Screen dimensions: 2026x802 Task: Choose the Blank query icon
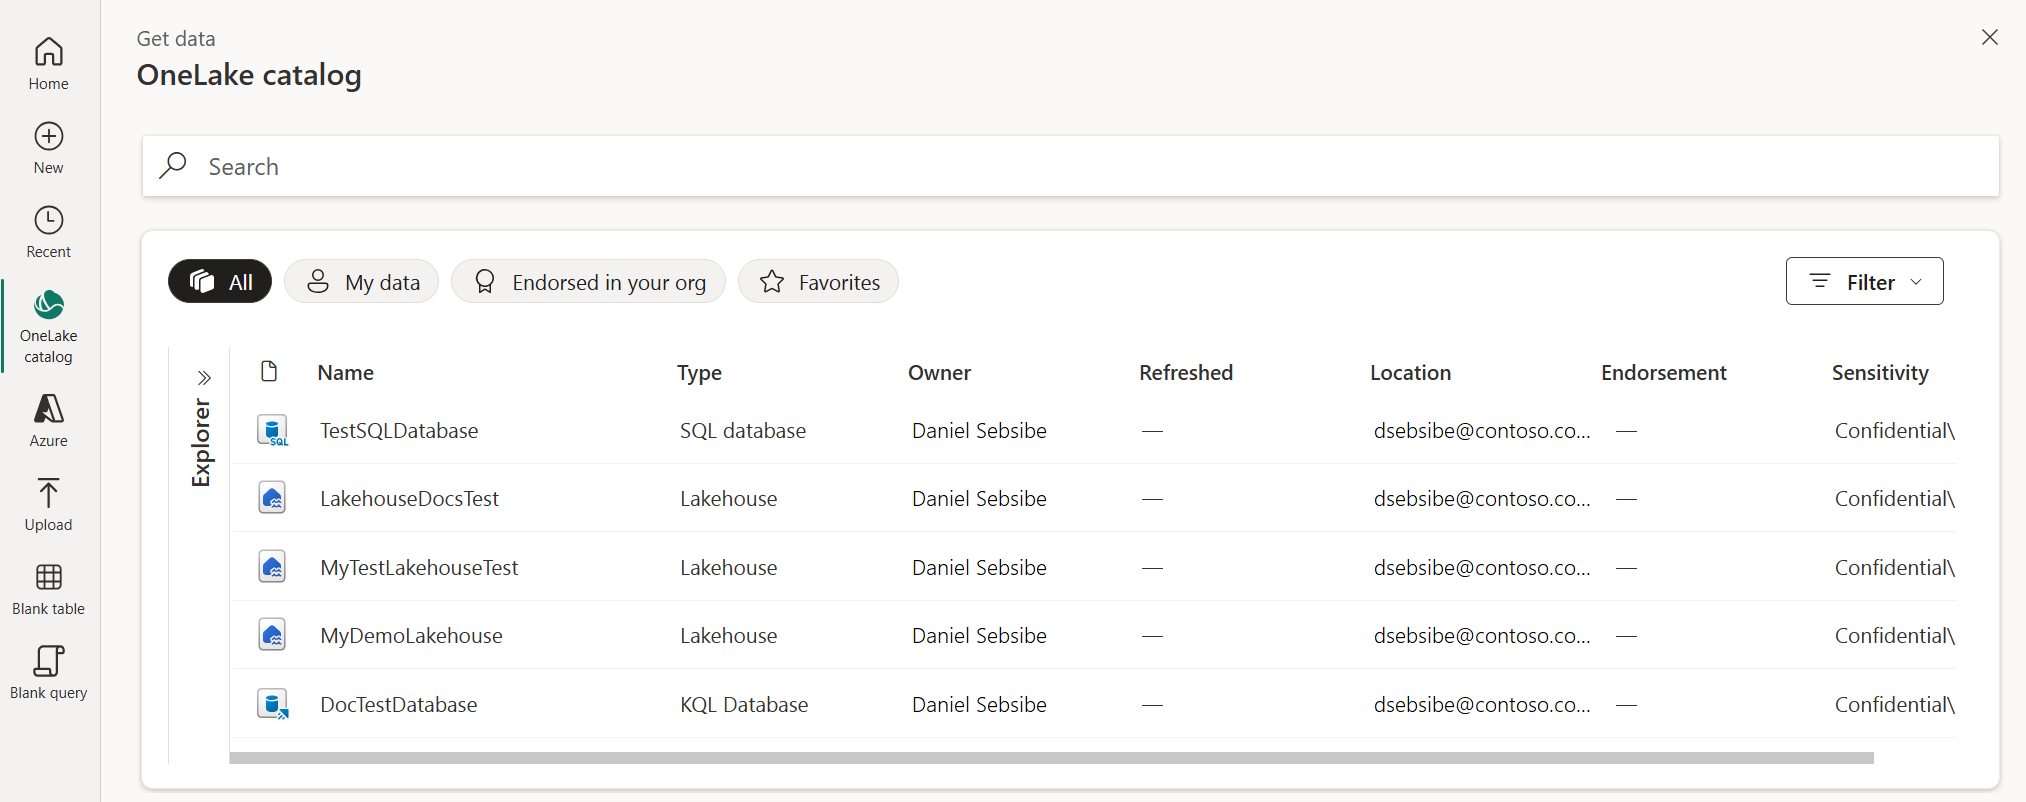pyautogui.click(x=48, y=661)
